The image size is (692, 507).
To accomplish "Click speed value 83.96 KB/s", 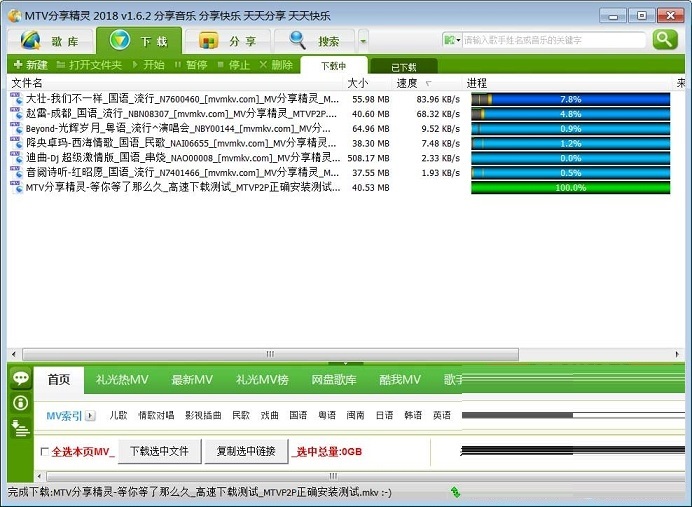I will point(438,99).
